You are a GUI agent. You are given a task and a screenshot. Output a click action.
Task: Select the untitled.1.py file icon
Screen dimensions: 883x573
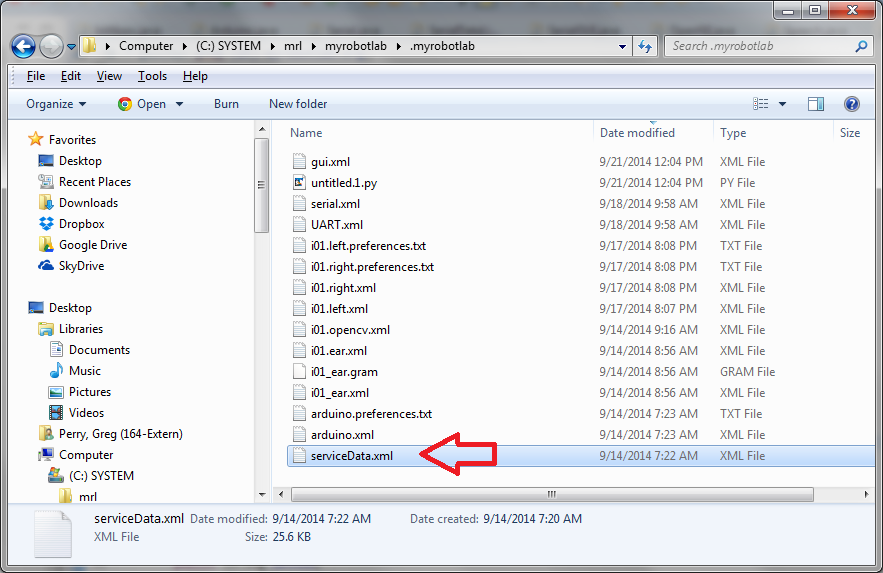coord(299,182)
